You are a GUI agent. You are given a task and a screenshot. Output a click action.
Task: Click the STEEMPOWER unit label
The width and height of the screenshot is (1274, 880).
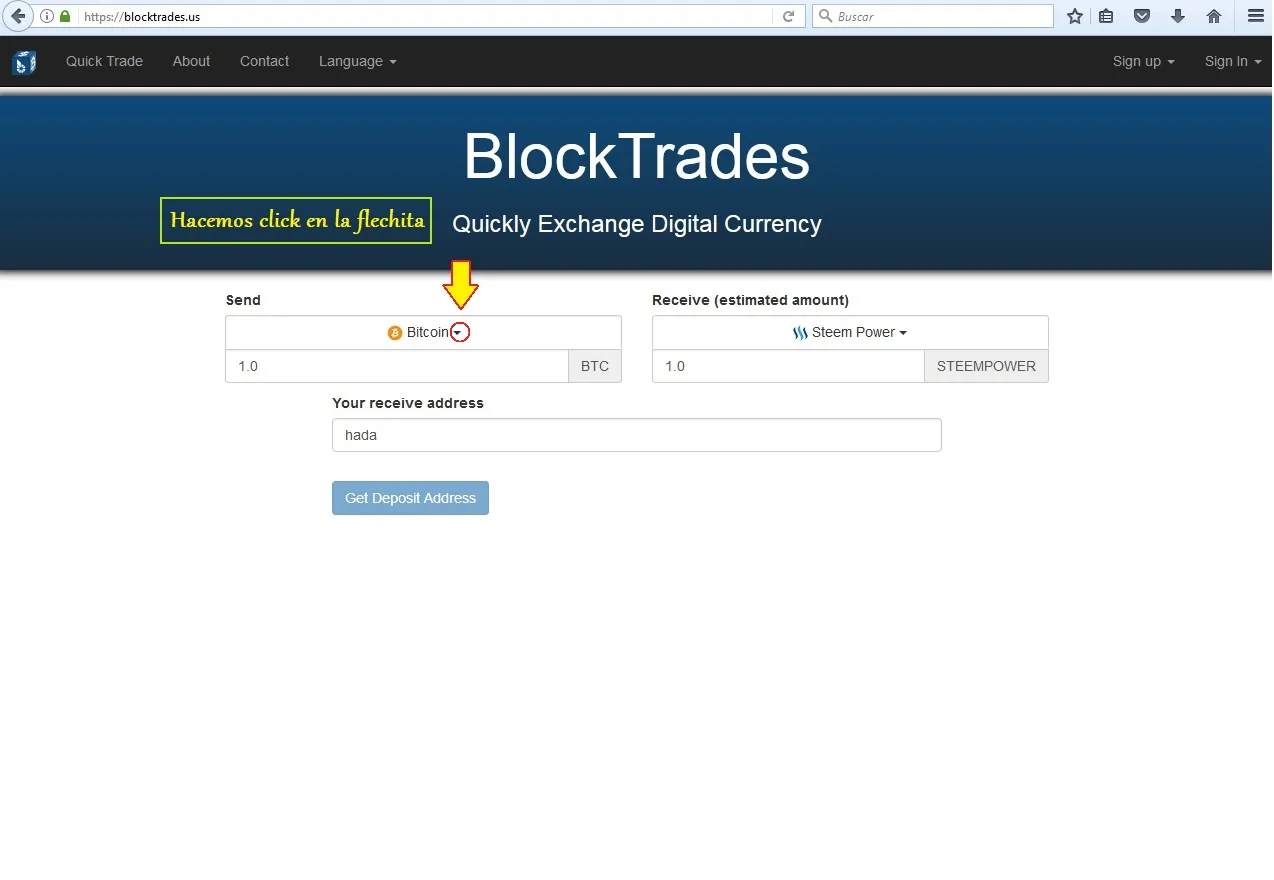986,366
